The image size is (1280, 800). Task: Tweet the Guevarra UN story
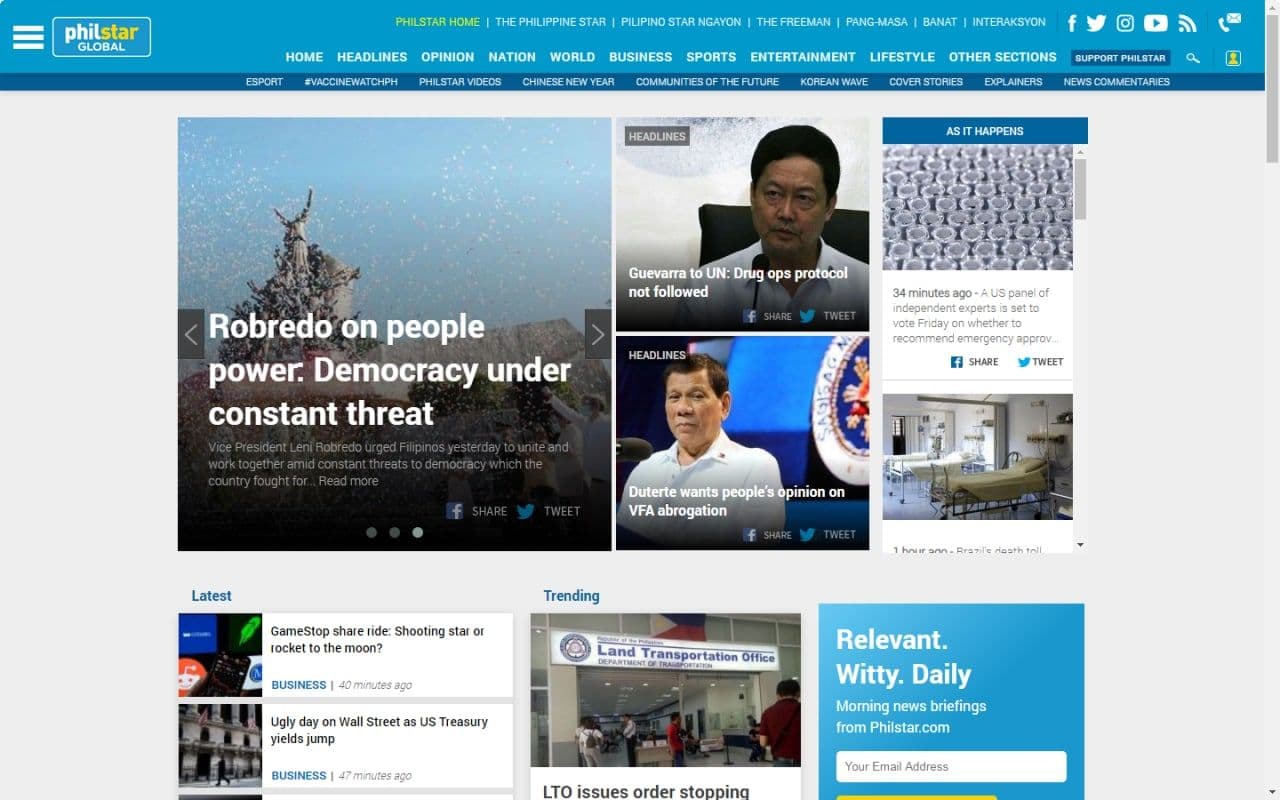click(827, 316)
